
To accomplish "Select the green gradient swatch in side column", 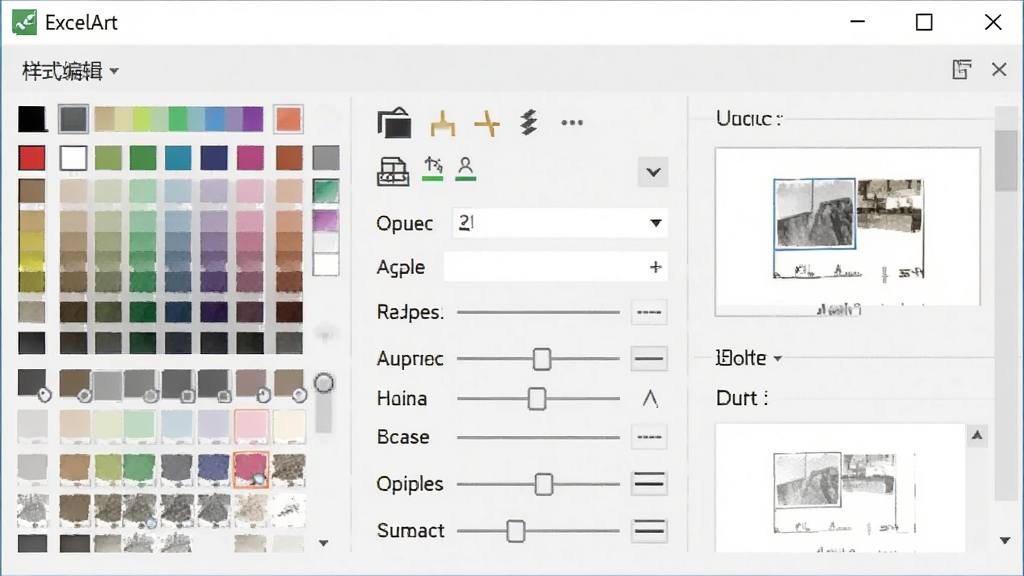I will pos(326,191).
